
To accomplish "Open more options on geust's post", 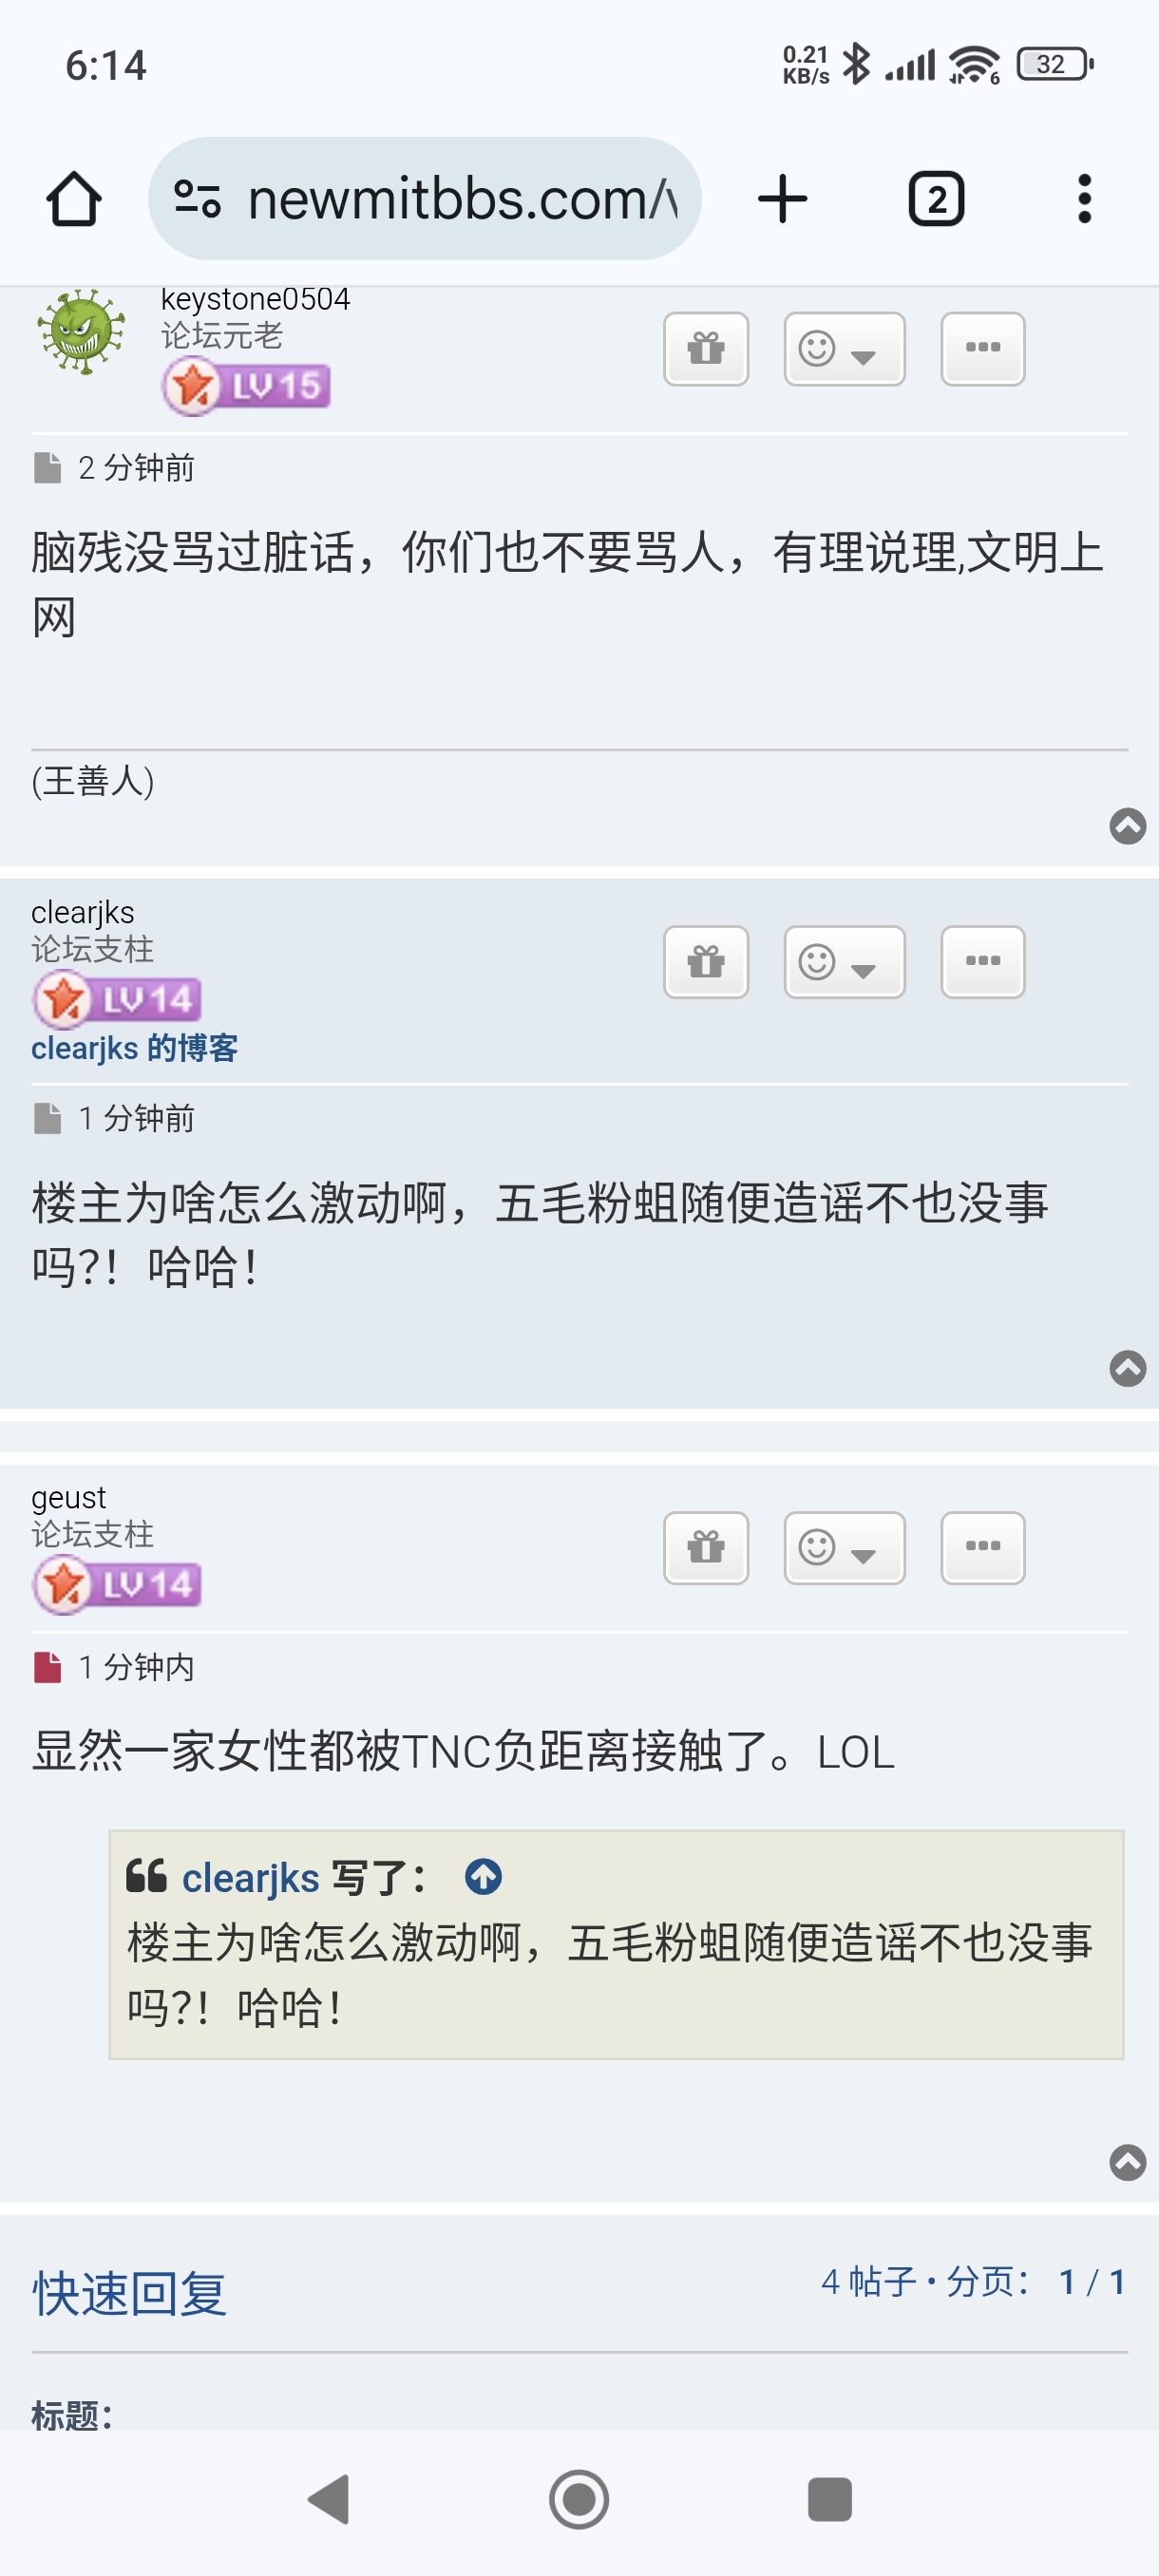I will point(982,1547).
